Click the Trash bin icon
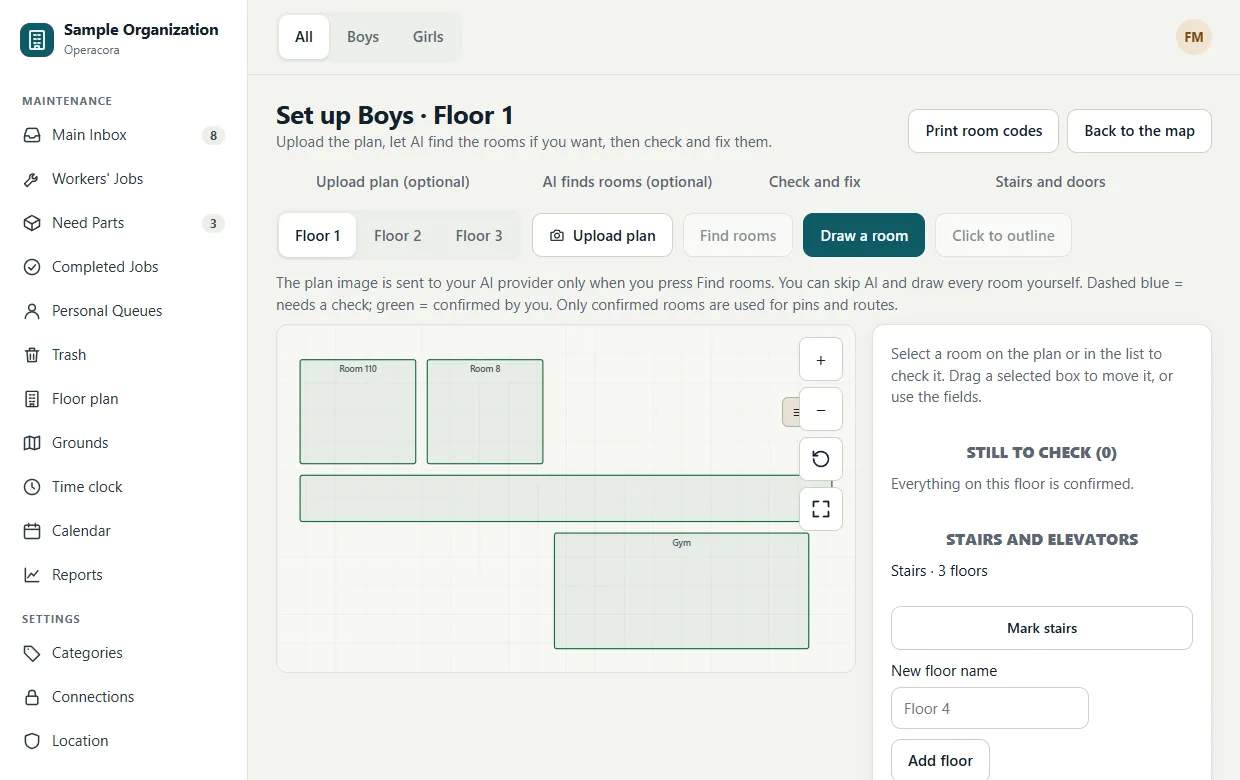 [32, 355]
